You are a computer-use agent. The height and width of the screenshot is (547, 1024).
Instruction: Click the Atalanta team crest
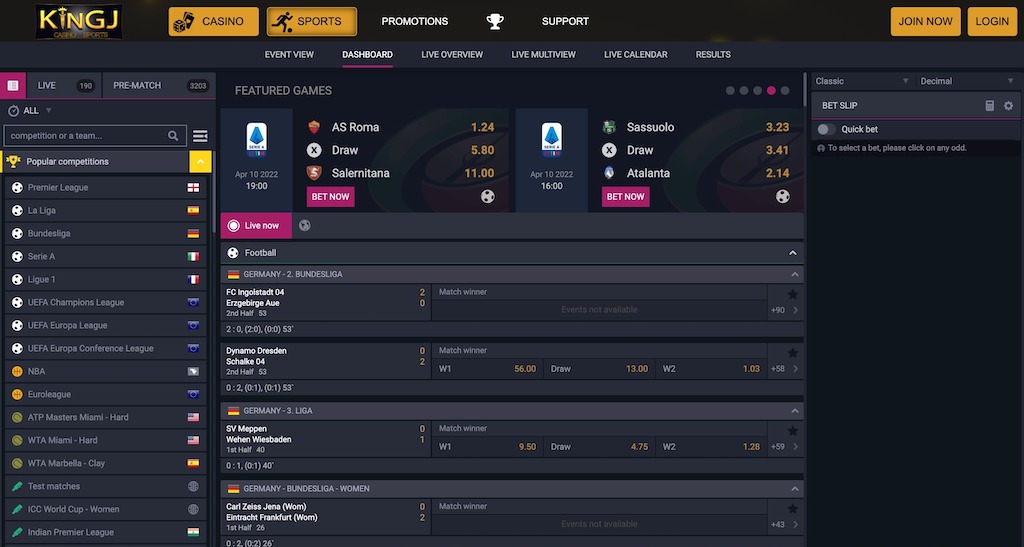[609, 173]
